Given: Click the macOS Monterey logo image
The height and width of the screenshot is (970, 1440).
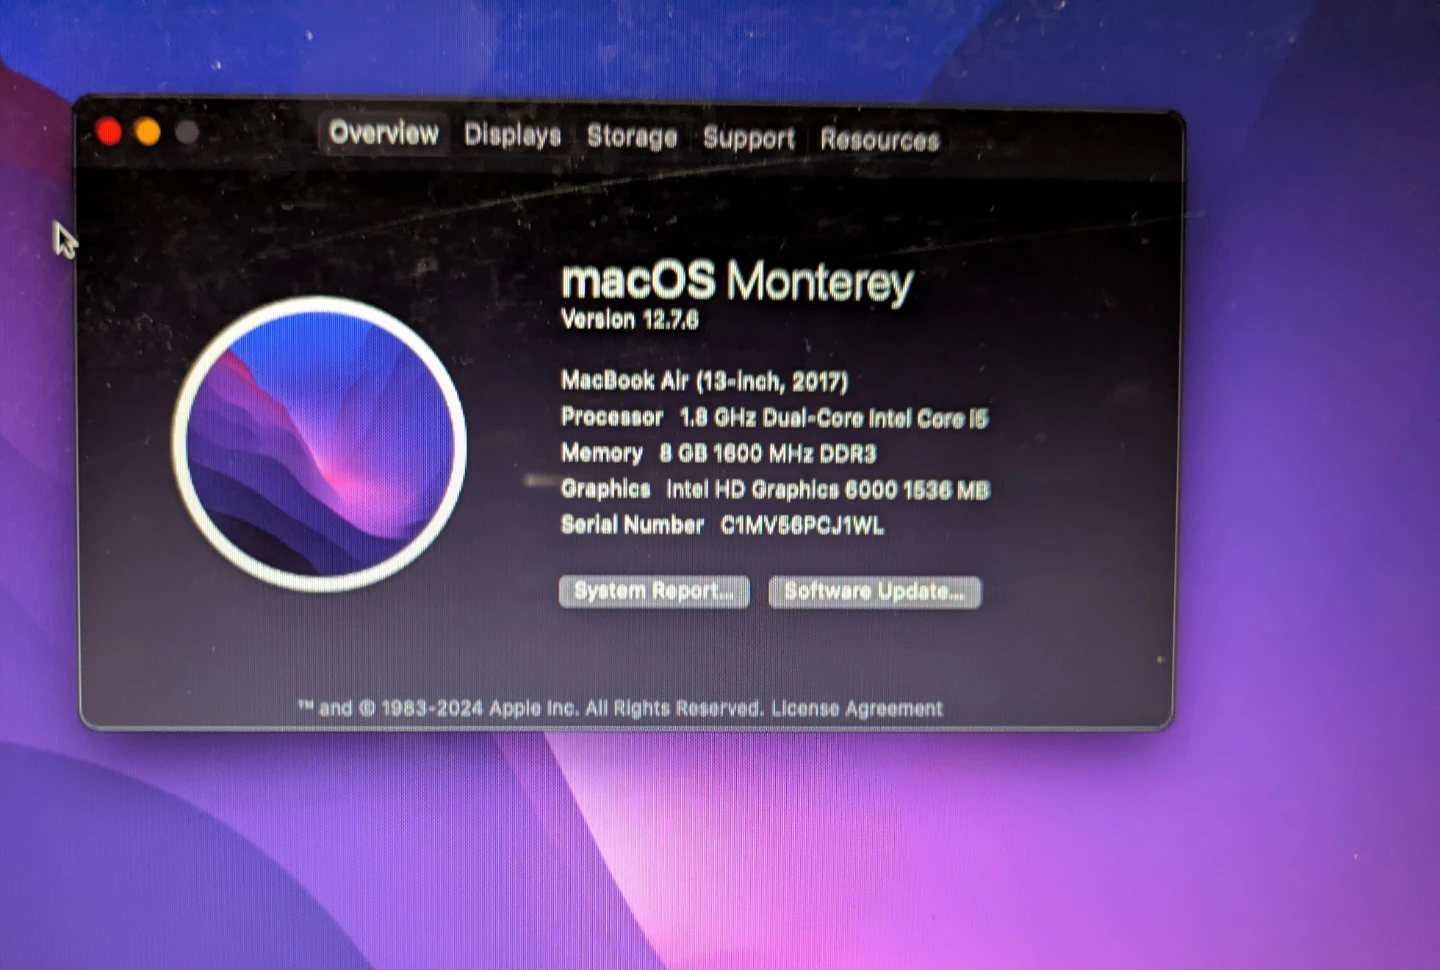Looking at the screenshot, I should 319,443.
